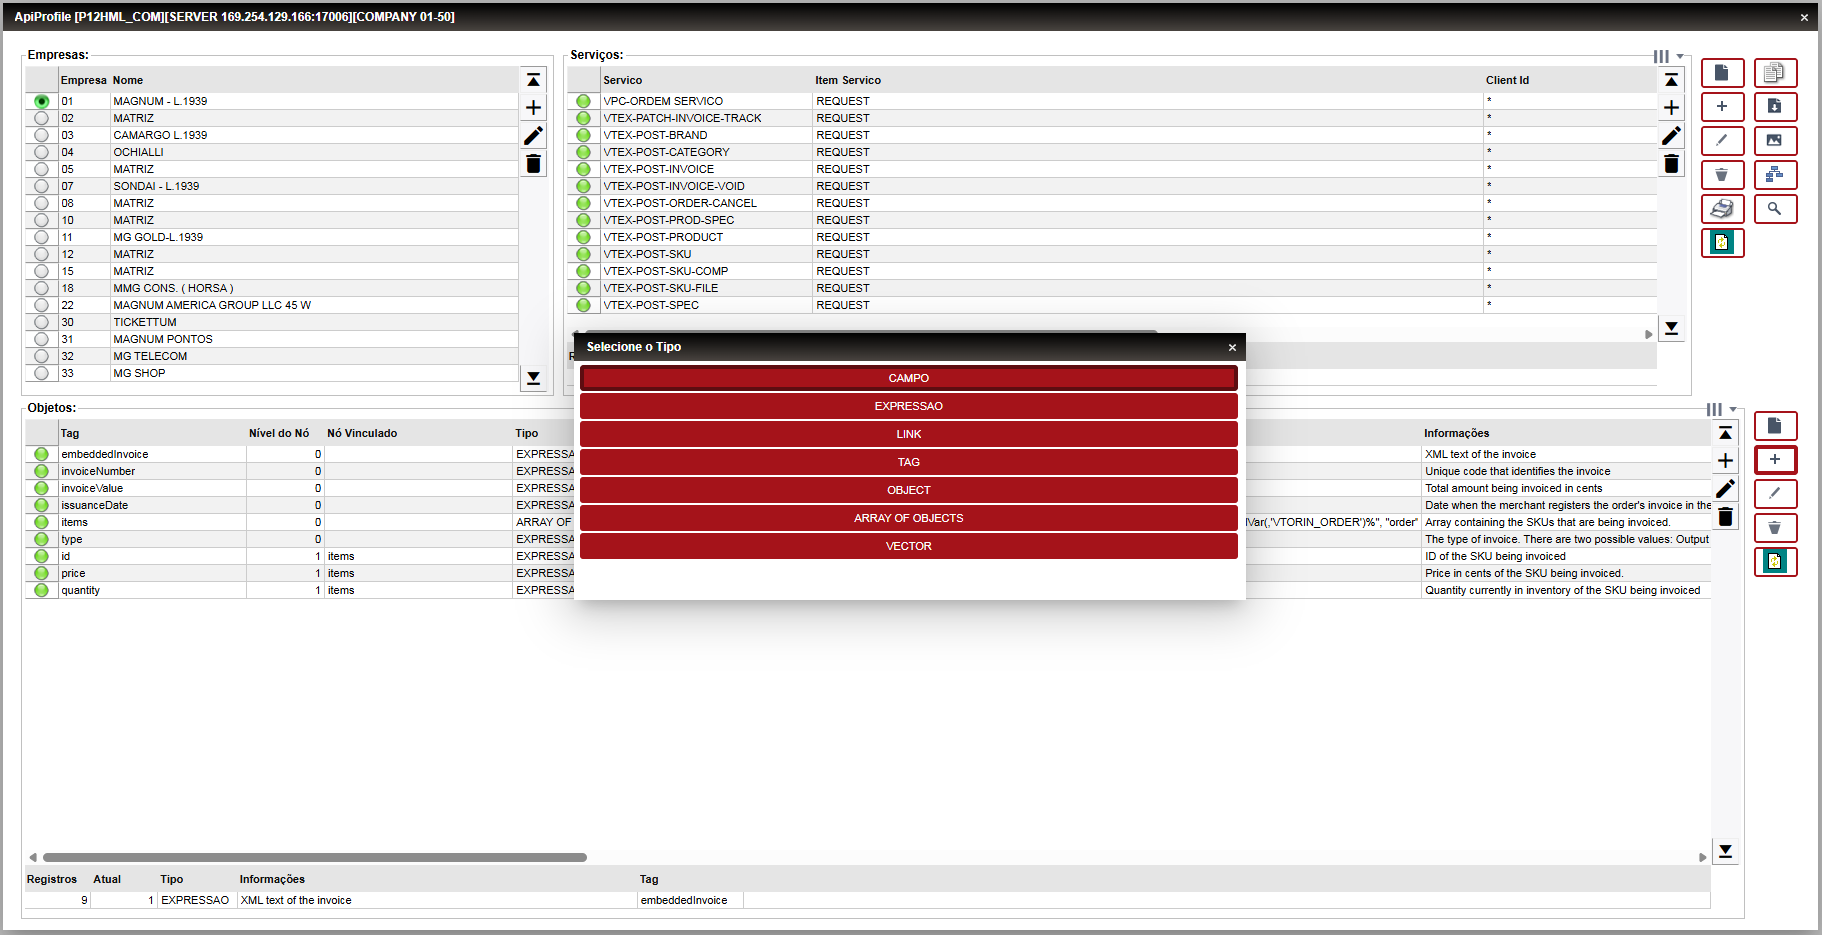Viewport: 1822px width, 935px height.
Task: Select radio for MG GOLD-L.1939
Action: [x=41, y=237]
